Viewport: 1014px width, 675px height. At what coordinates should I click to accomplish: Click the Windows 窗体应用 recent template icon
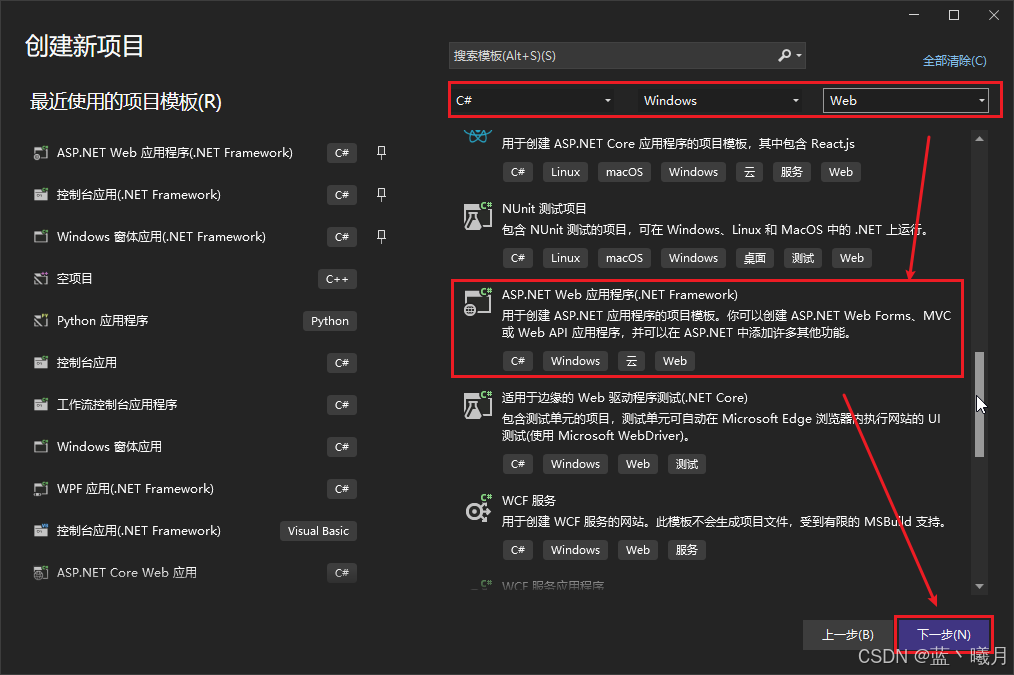pos(41,447)
